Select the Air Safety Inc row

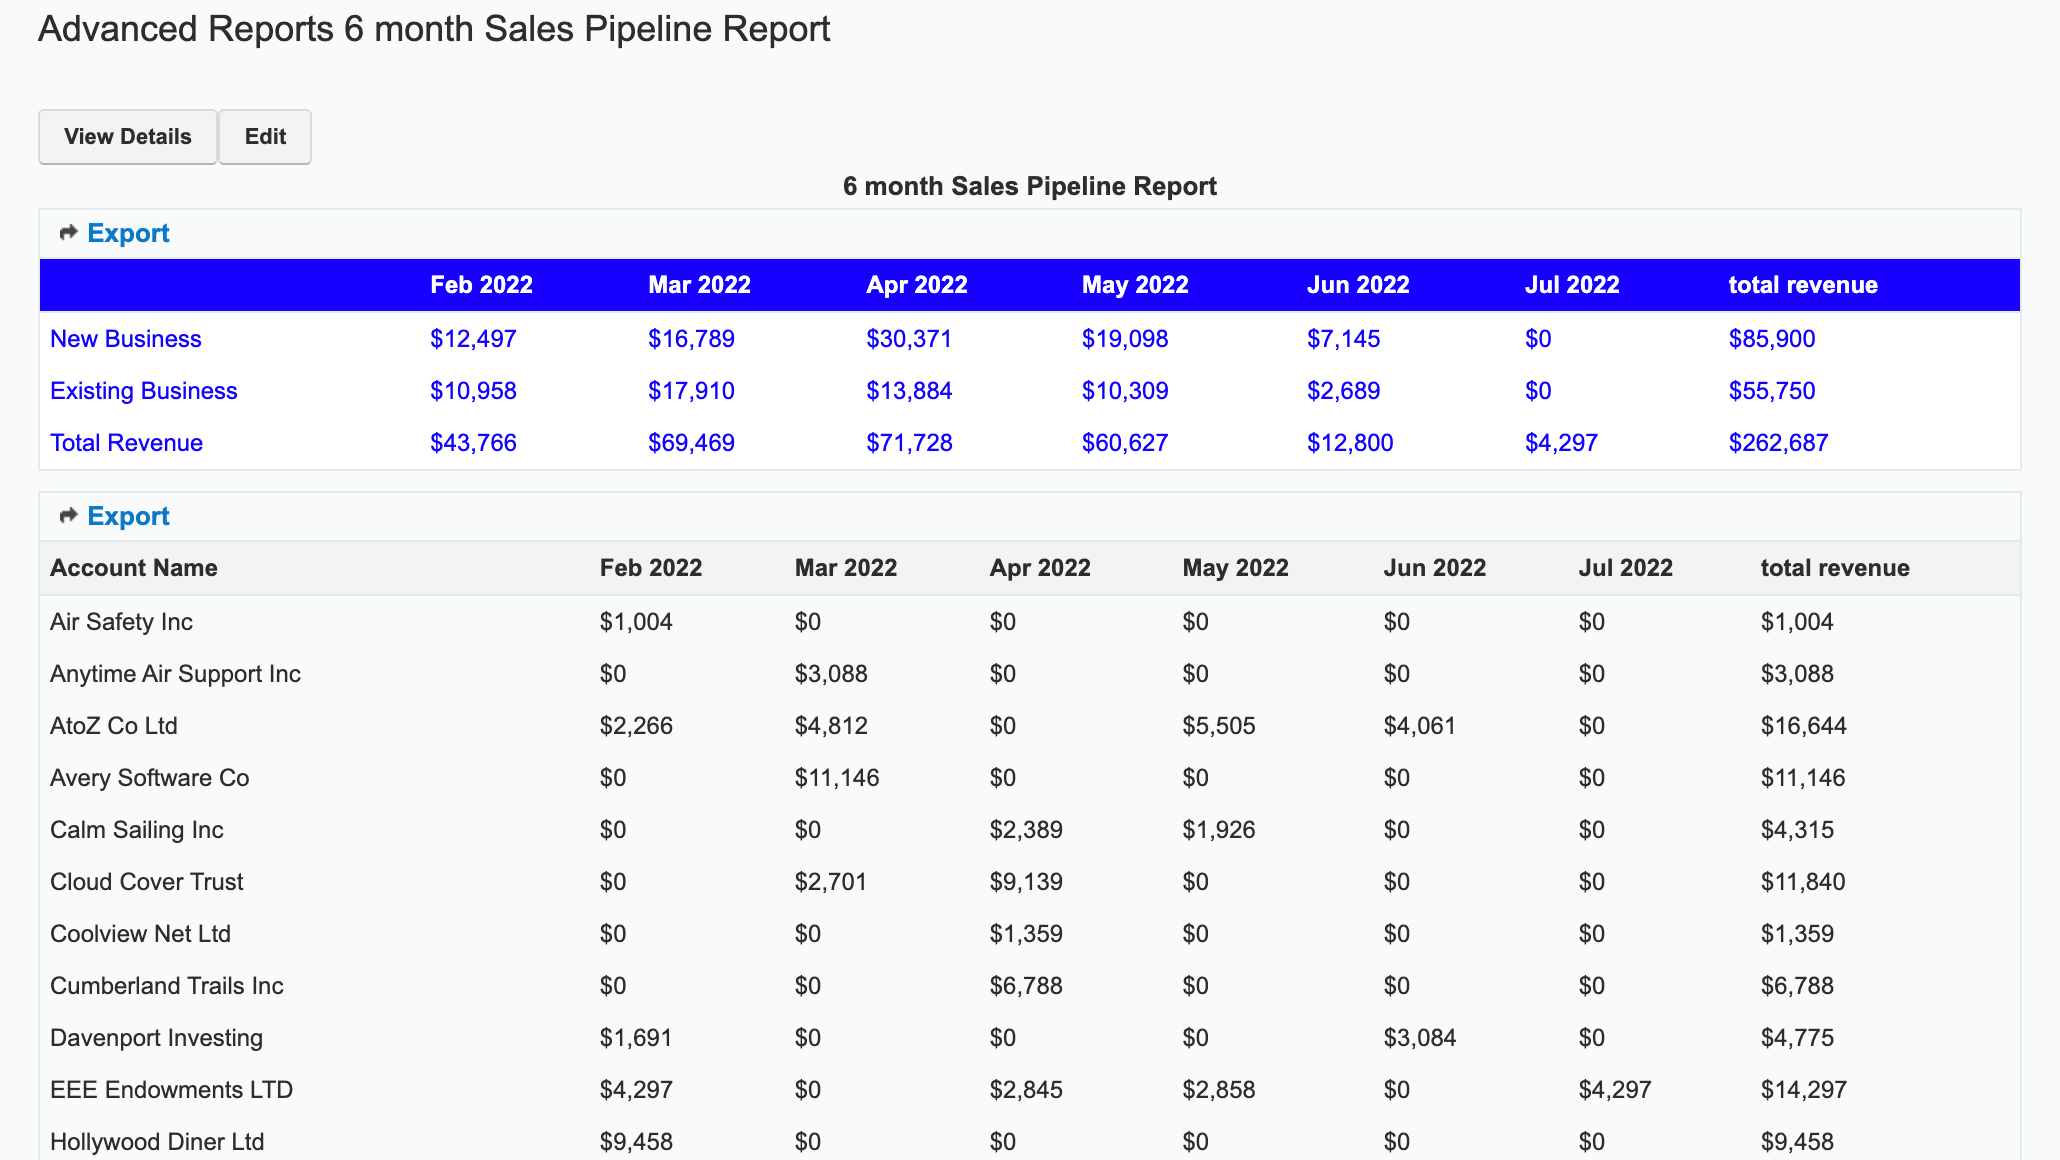point(121,622)
